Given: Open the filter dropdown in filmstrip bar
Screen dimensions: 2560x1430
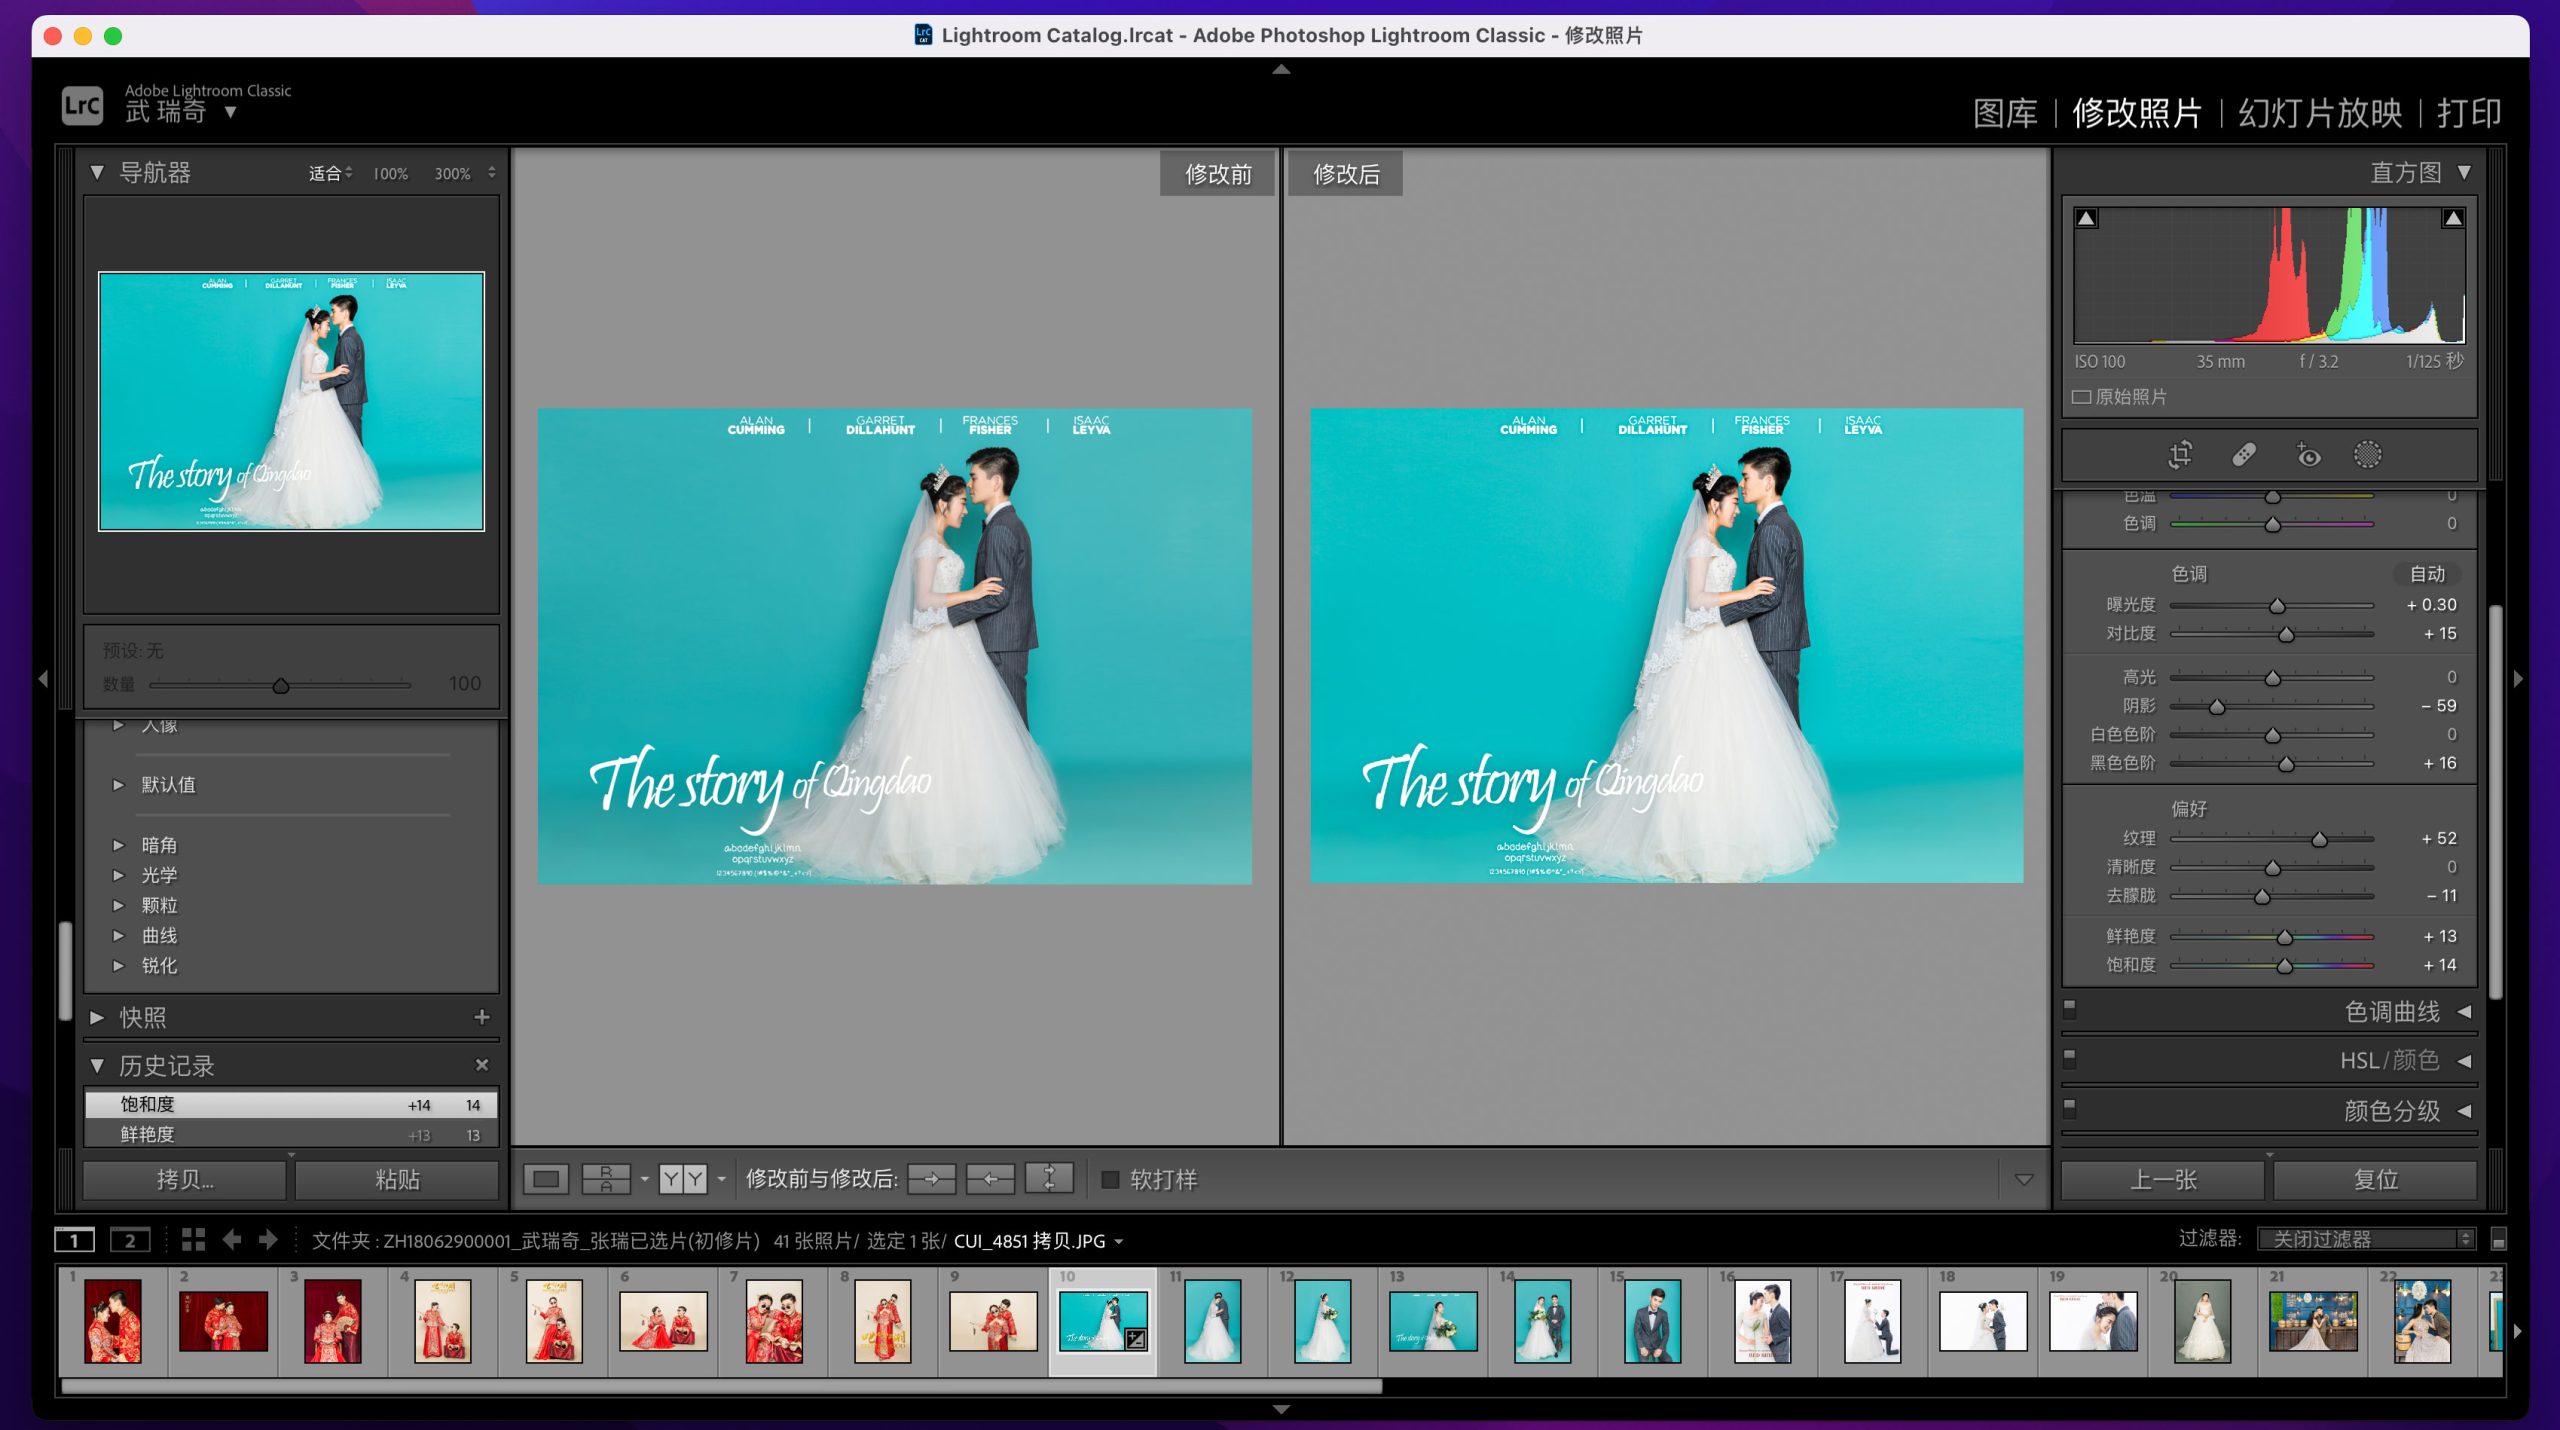Looking at the screenshot, I should point(2366,1239).
